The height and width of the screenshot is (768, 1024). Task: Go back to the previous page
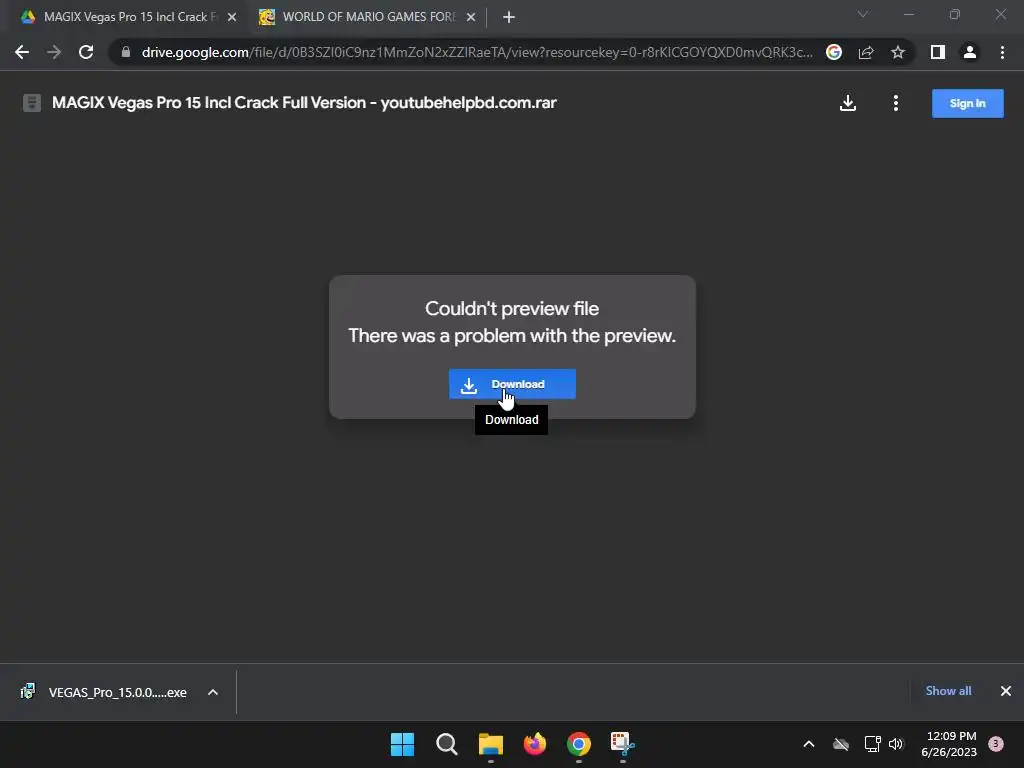click(22, 52)
